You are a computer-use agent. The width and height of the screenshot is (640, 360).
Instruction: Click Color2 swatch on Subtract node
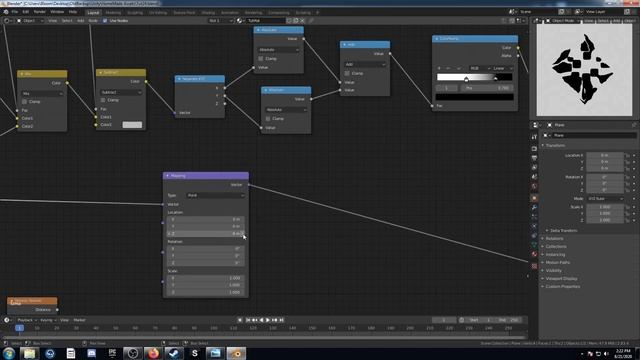tap(132, 125)
